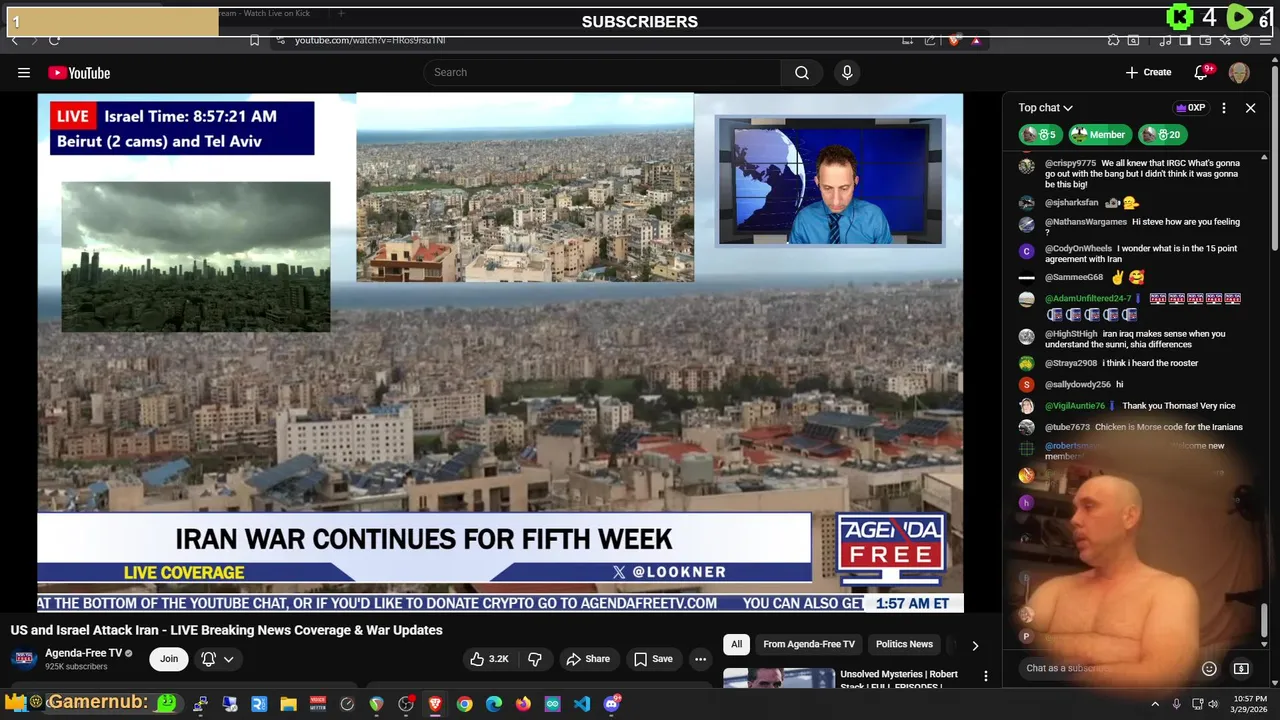The height and width of the screenshot is (720, 1280).
Task: Click the live video player area
Action: (x=500, y=352)
